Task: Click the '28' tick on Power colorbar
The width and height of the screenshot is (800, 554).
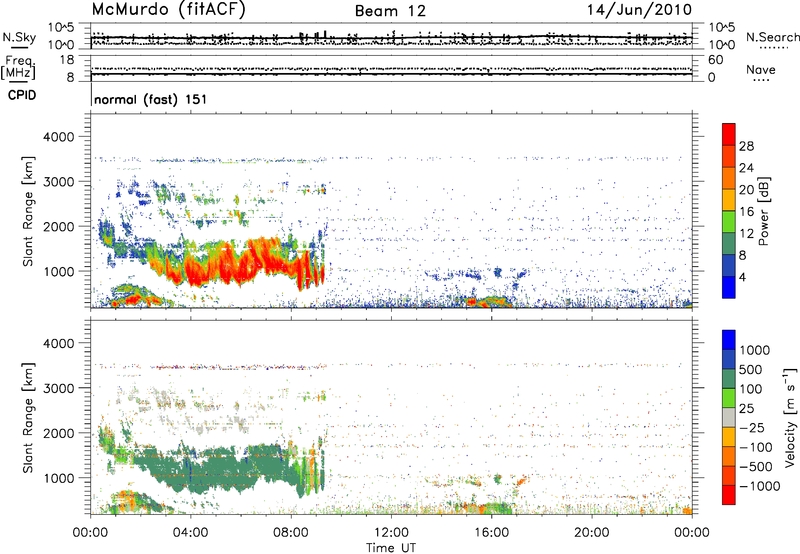Action: (746, 146)
